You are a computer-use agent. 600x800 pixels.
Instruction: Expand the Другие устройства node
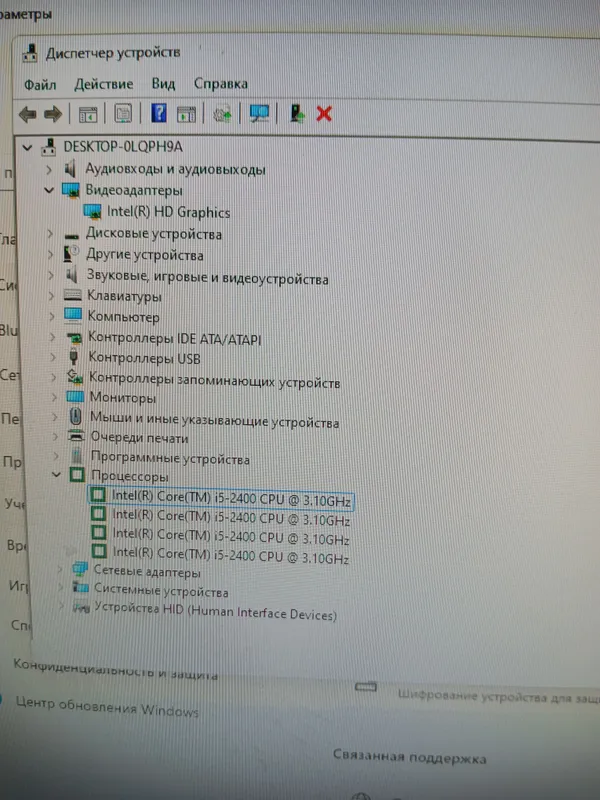50,254
